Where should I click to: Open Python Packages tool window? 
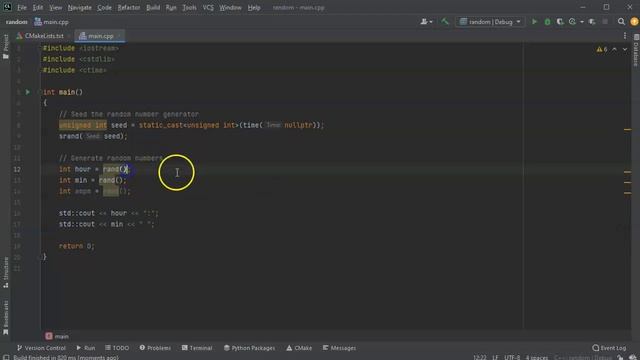[249, 348]
